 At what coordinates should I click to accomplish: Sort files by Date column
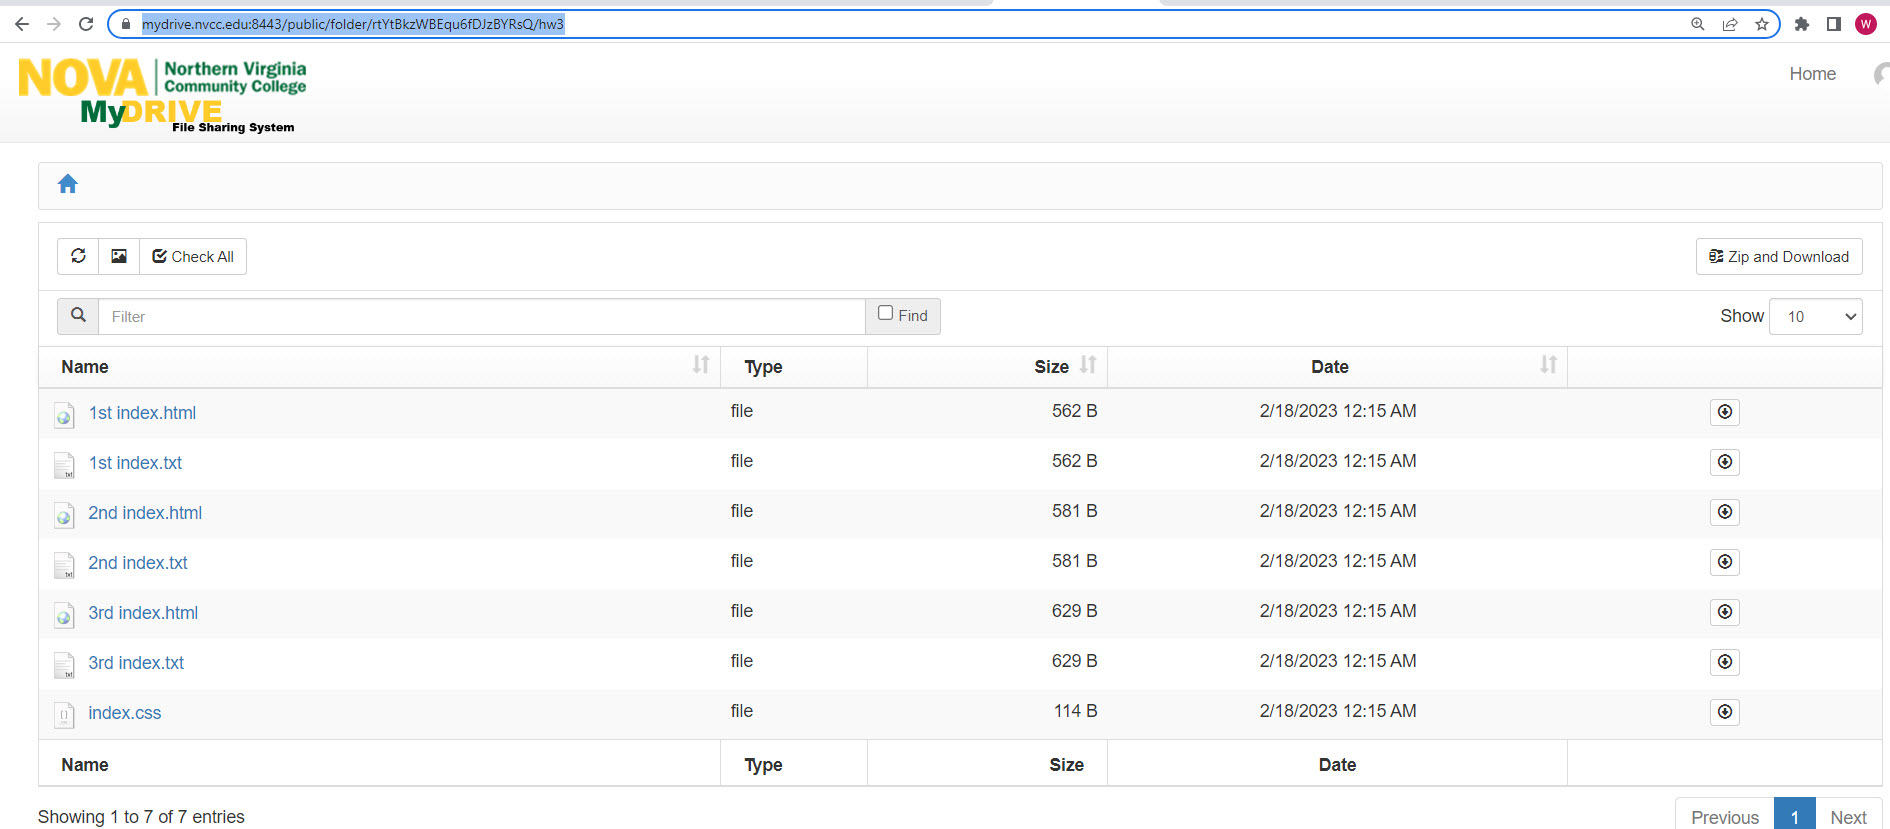pos(1548,366)
